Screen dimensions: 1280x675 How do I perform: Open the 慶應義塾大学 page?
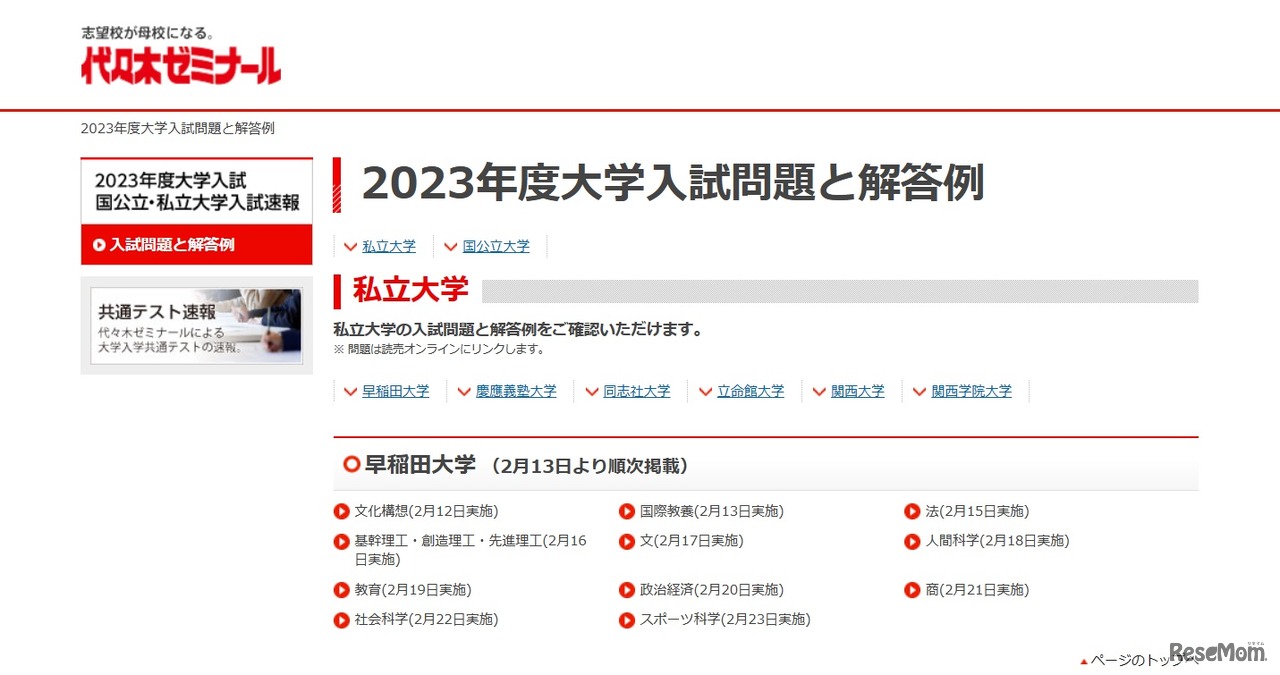[517, 391]
